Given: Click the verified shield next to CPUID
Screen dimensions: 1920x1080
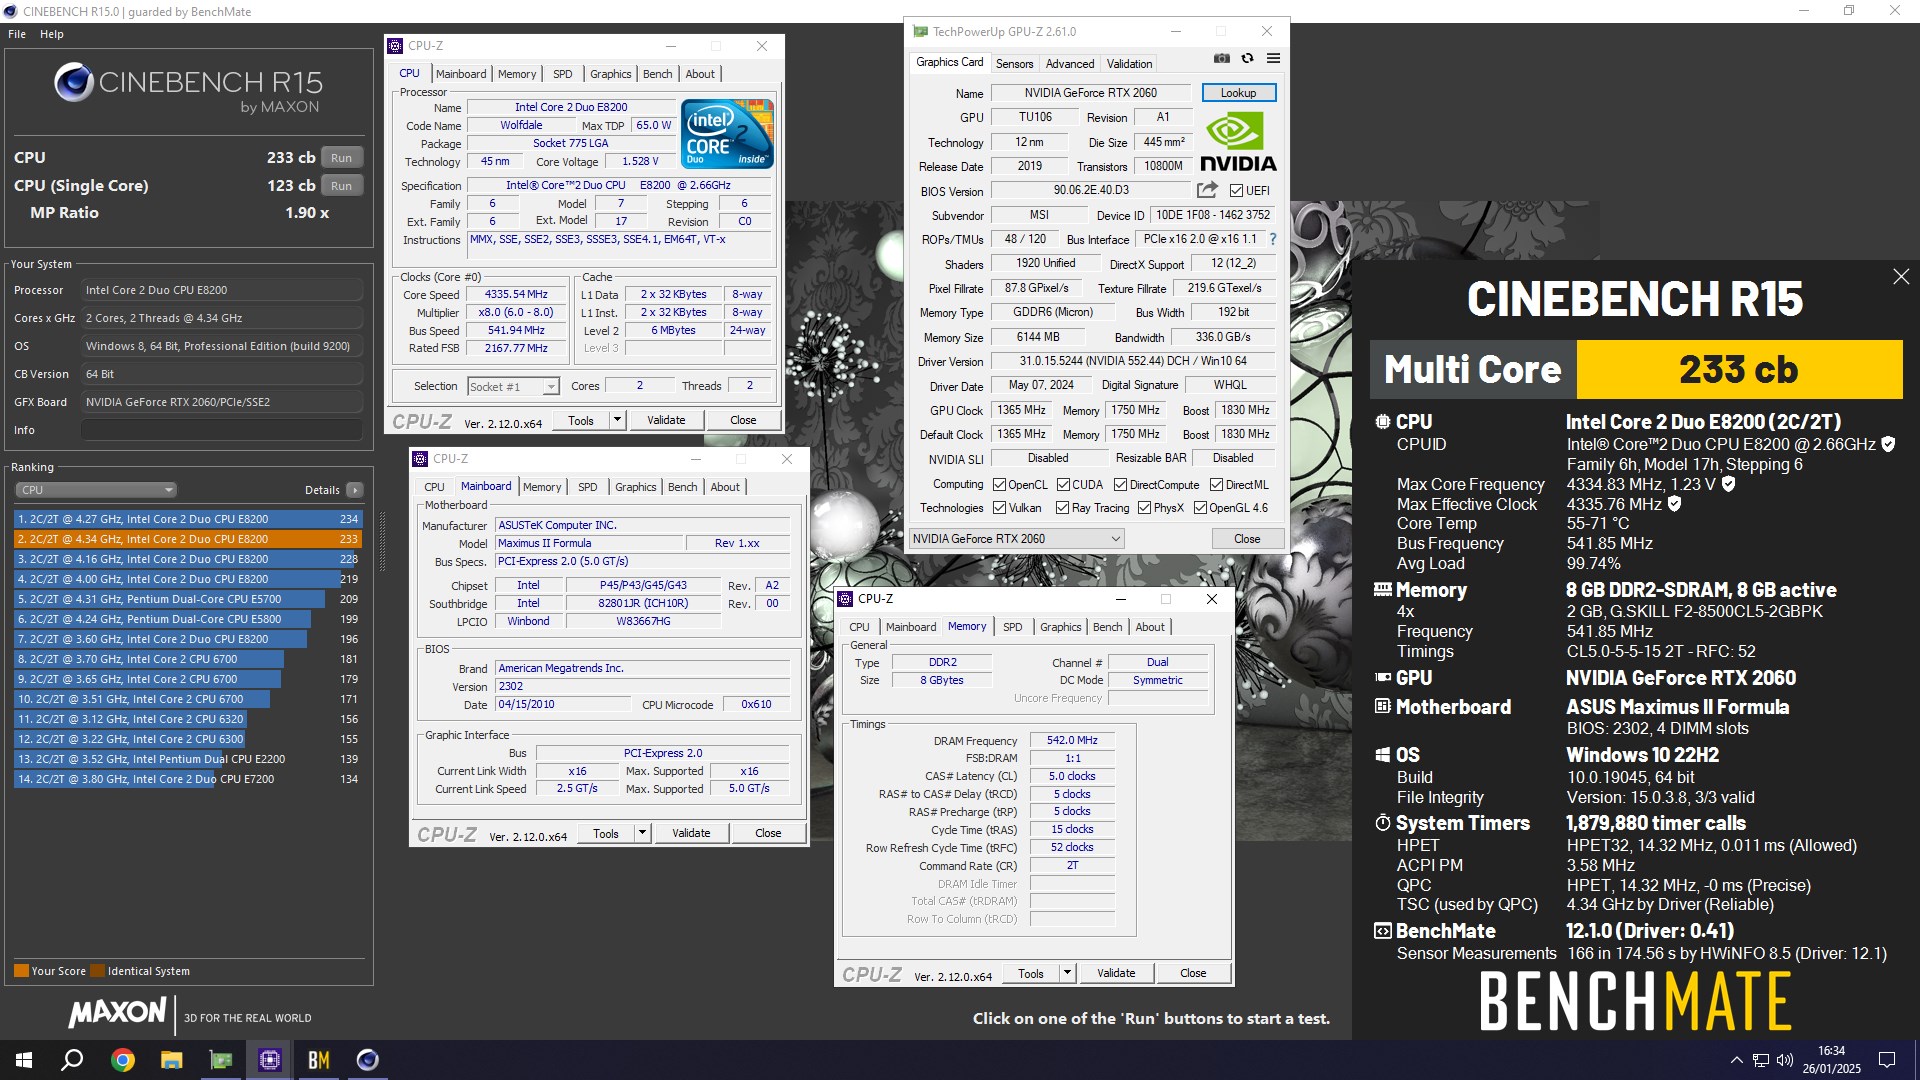Looking at the screenshot, I should [1888, 444].
